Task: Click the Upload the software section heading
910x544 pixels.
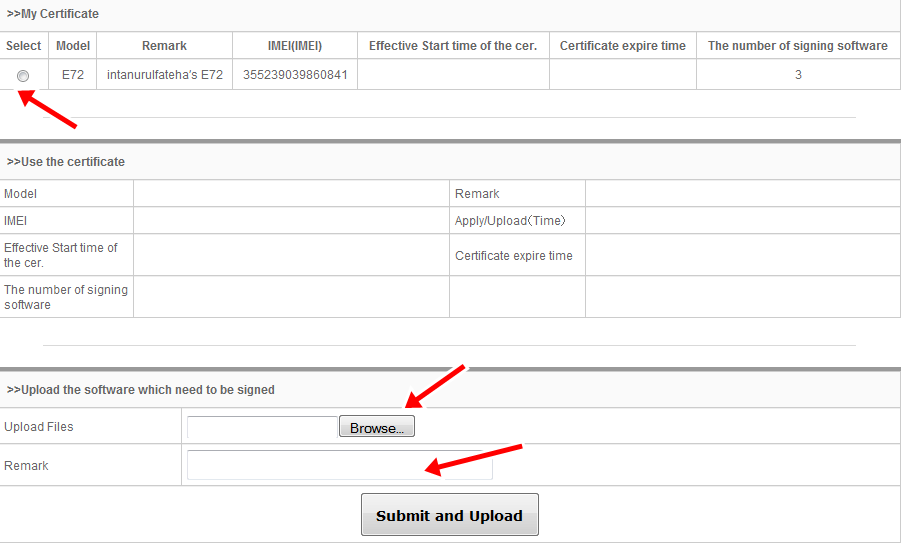Action: [140, 390]
